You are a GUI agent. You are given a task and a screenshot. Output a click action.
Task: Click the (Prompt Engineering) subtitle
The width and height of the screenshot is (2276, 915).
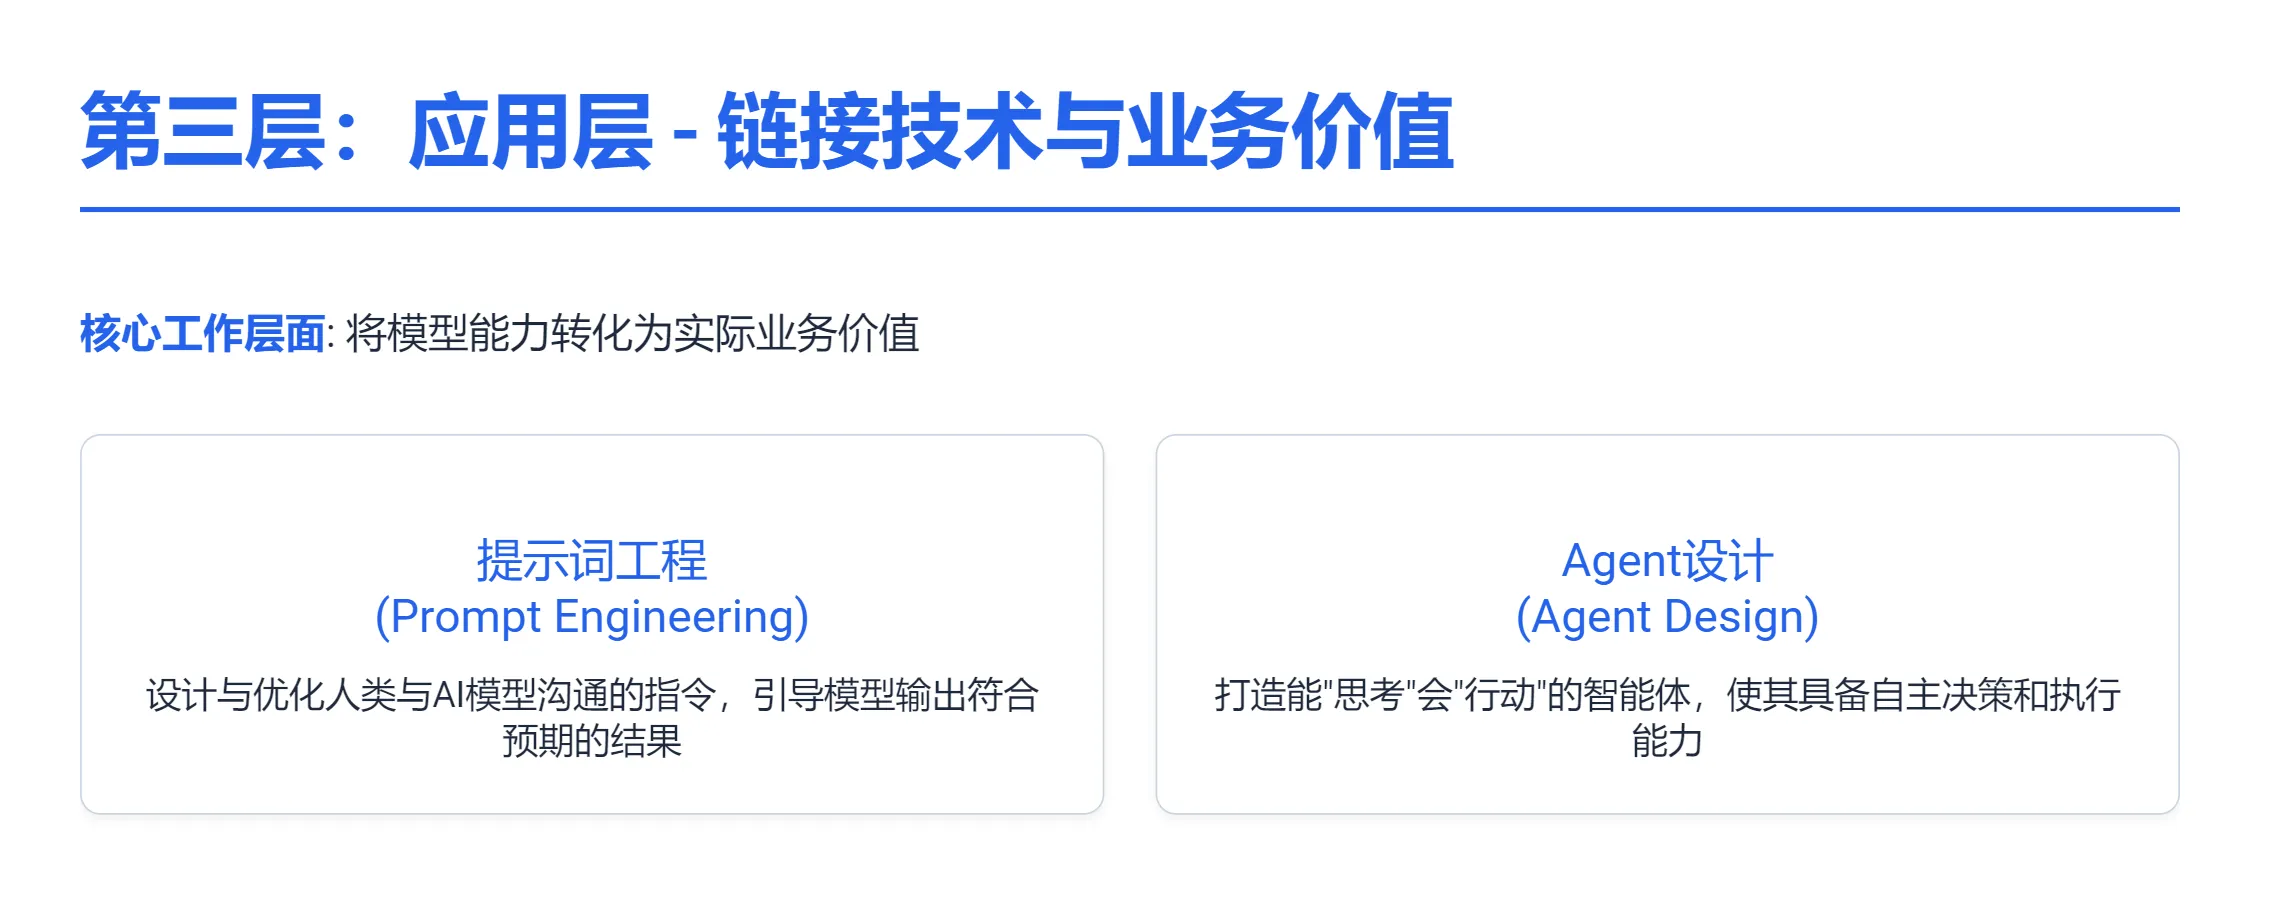tap(592, 617)
